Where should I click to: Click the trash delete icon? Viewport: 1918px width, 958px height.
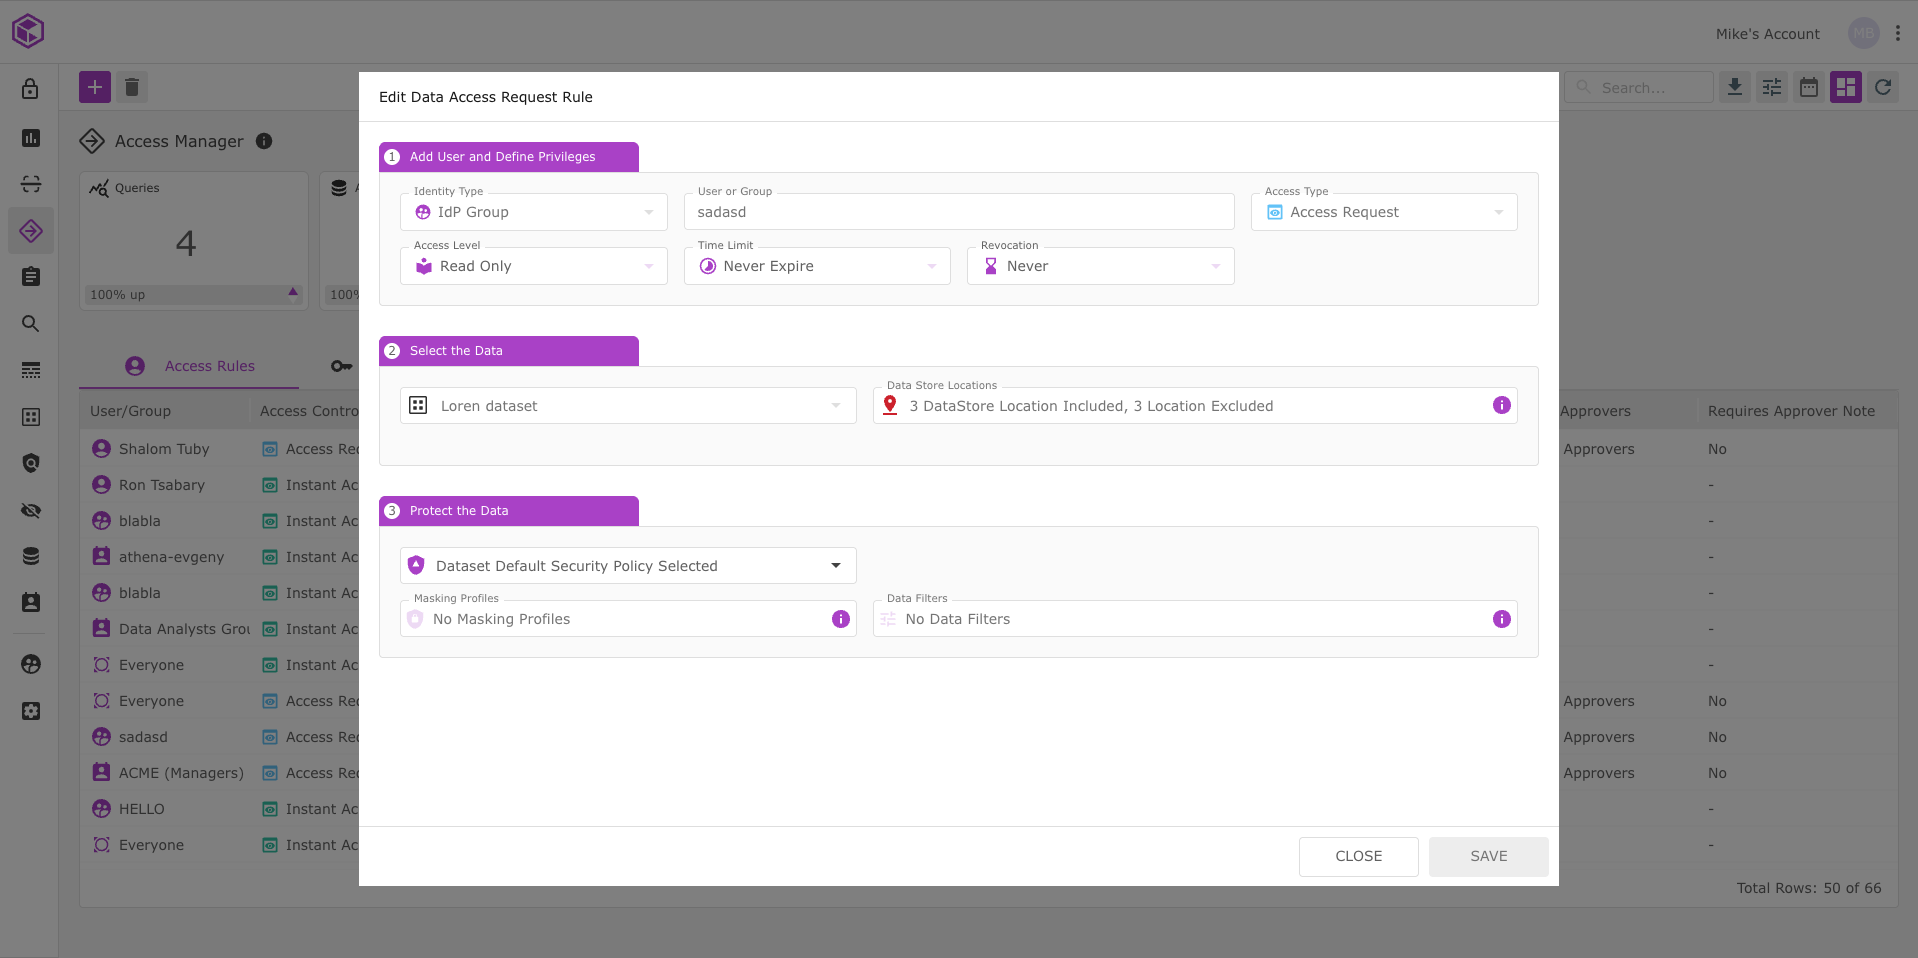coord(132,87)
